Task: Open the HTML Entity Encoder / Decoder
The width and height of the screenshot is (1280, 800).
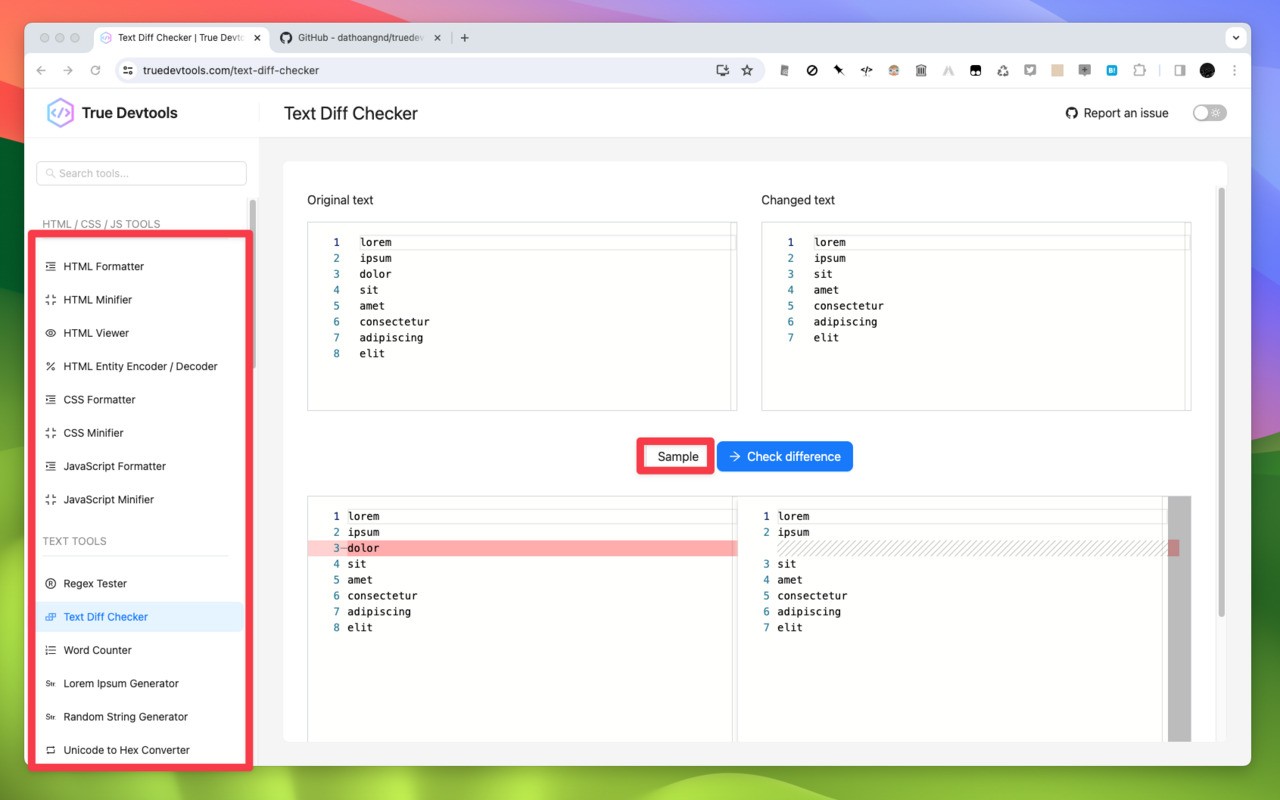Action: click(140, 366)
